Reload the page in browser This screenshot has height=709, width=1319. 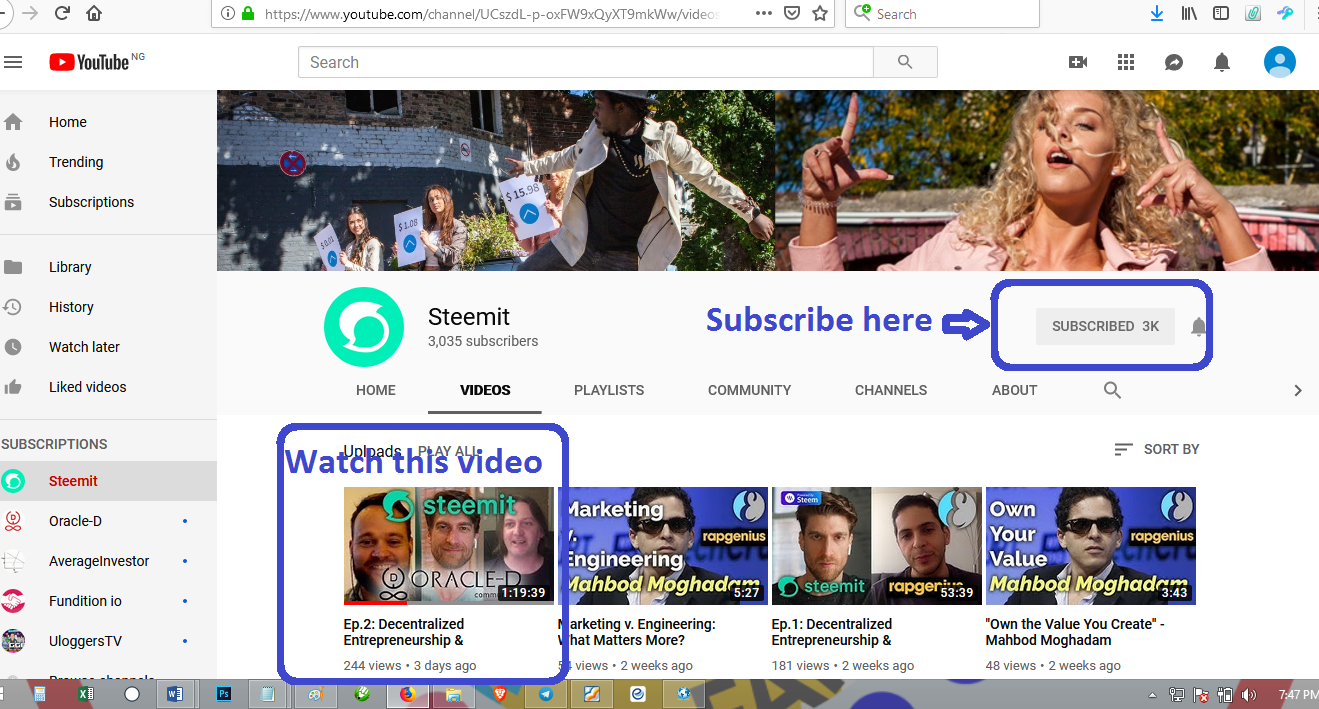pos(62,14)
